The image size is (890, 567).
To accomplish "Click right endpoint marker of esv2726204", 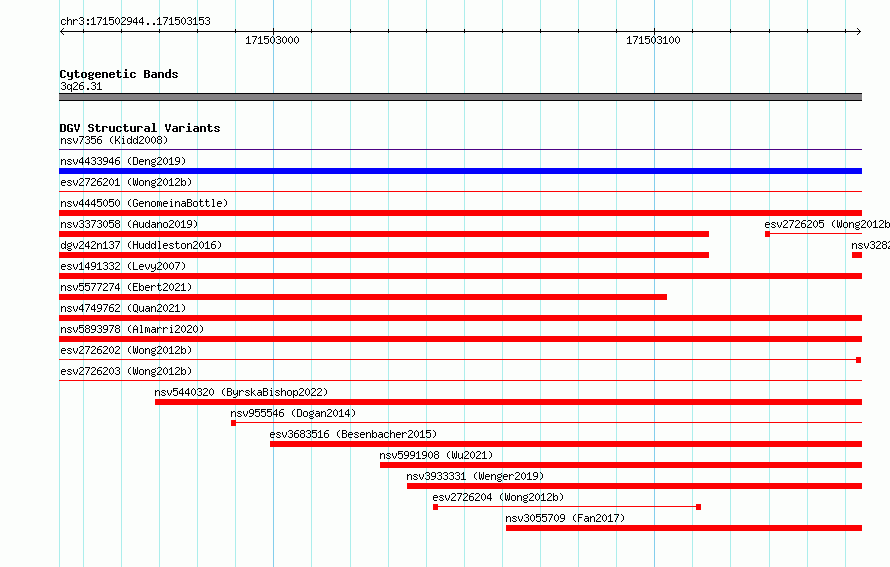I will click(698, 507).
